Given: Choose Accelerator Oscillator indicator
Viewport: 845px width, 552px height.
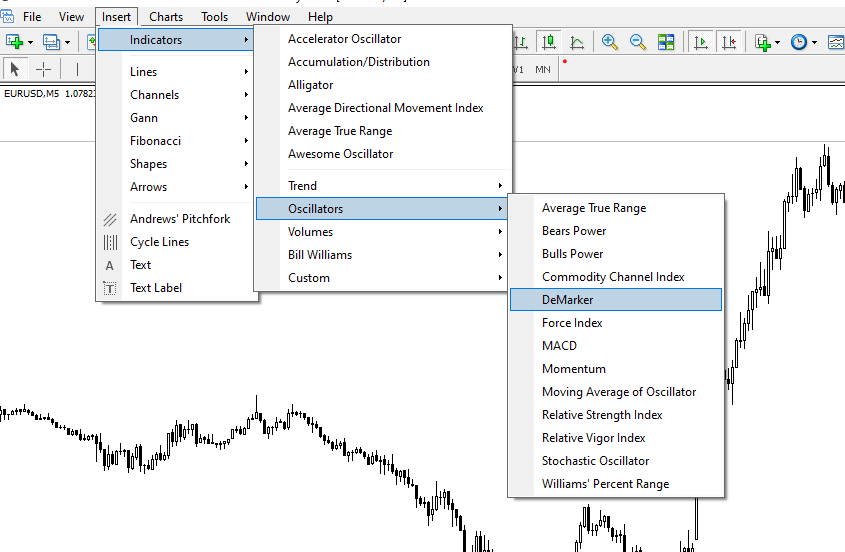Looking at the screenshot, I should coord(382,39).
